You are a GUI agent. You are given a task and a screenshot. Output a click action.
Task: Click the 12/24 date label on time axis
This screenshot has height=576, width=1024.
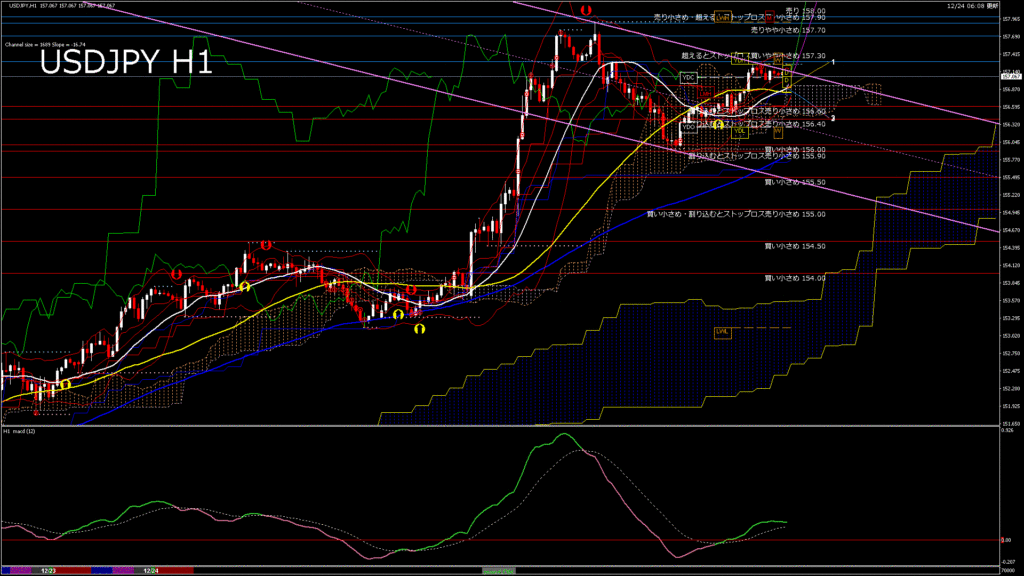150,571
